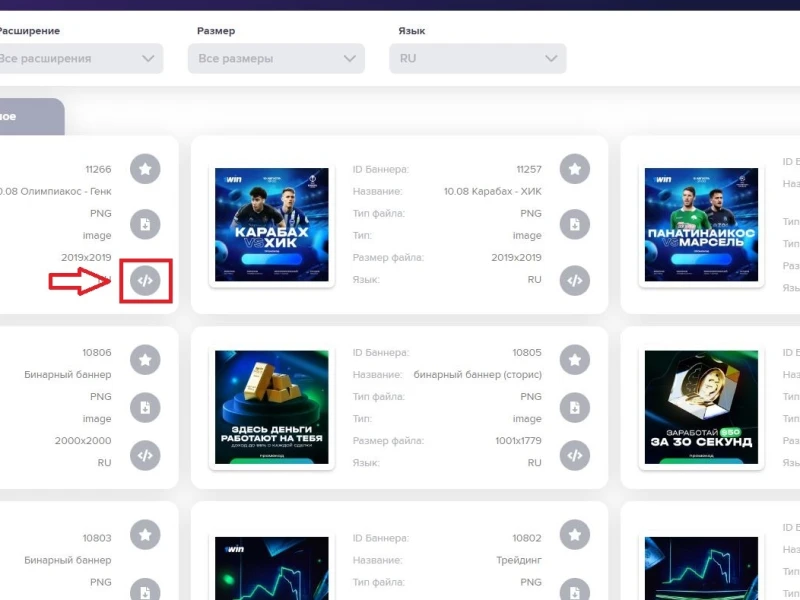Download the Олимпиакос - Генк banner file
Image resolution: width=800 pixels, height=600 pixels.
click(x=145, y=224)
